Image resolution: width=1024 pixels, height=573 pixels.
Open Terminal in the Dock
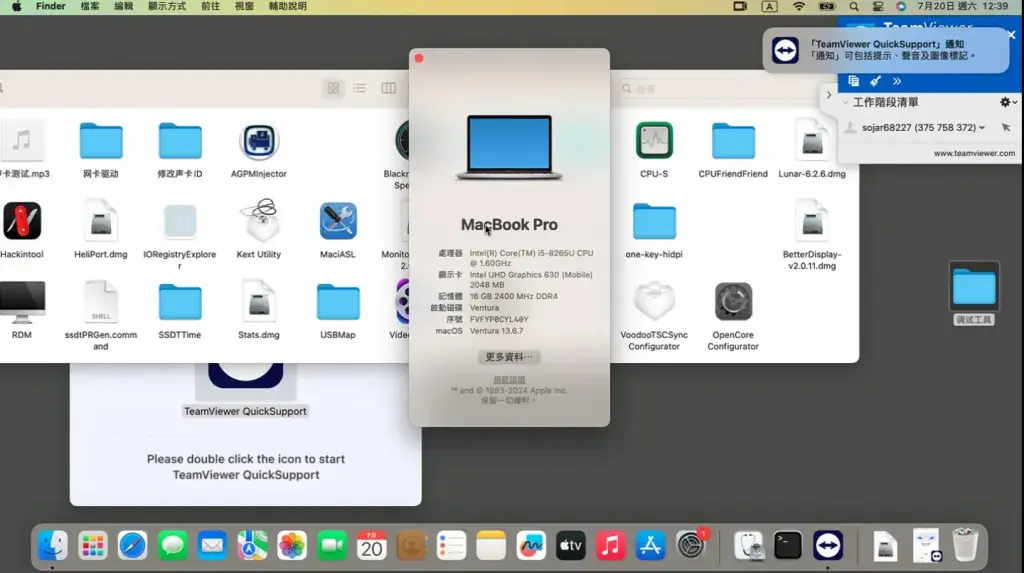[788, 546]
